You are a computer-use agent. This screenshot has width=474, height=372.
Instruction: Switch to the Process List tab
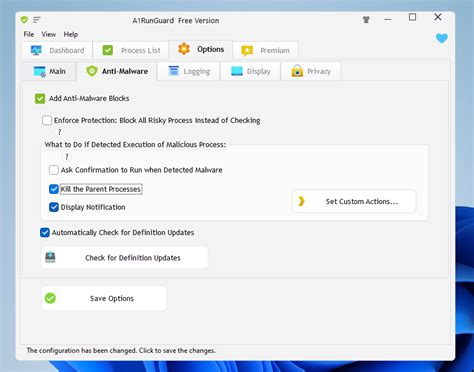point(131,50)
